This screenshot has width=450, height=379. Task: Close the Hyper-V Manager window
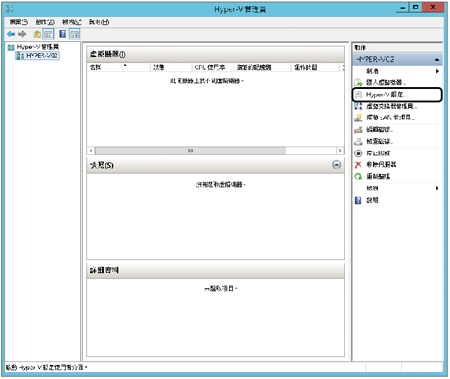tap(433, 7)
